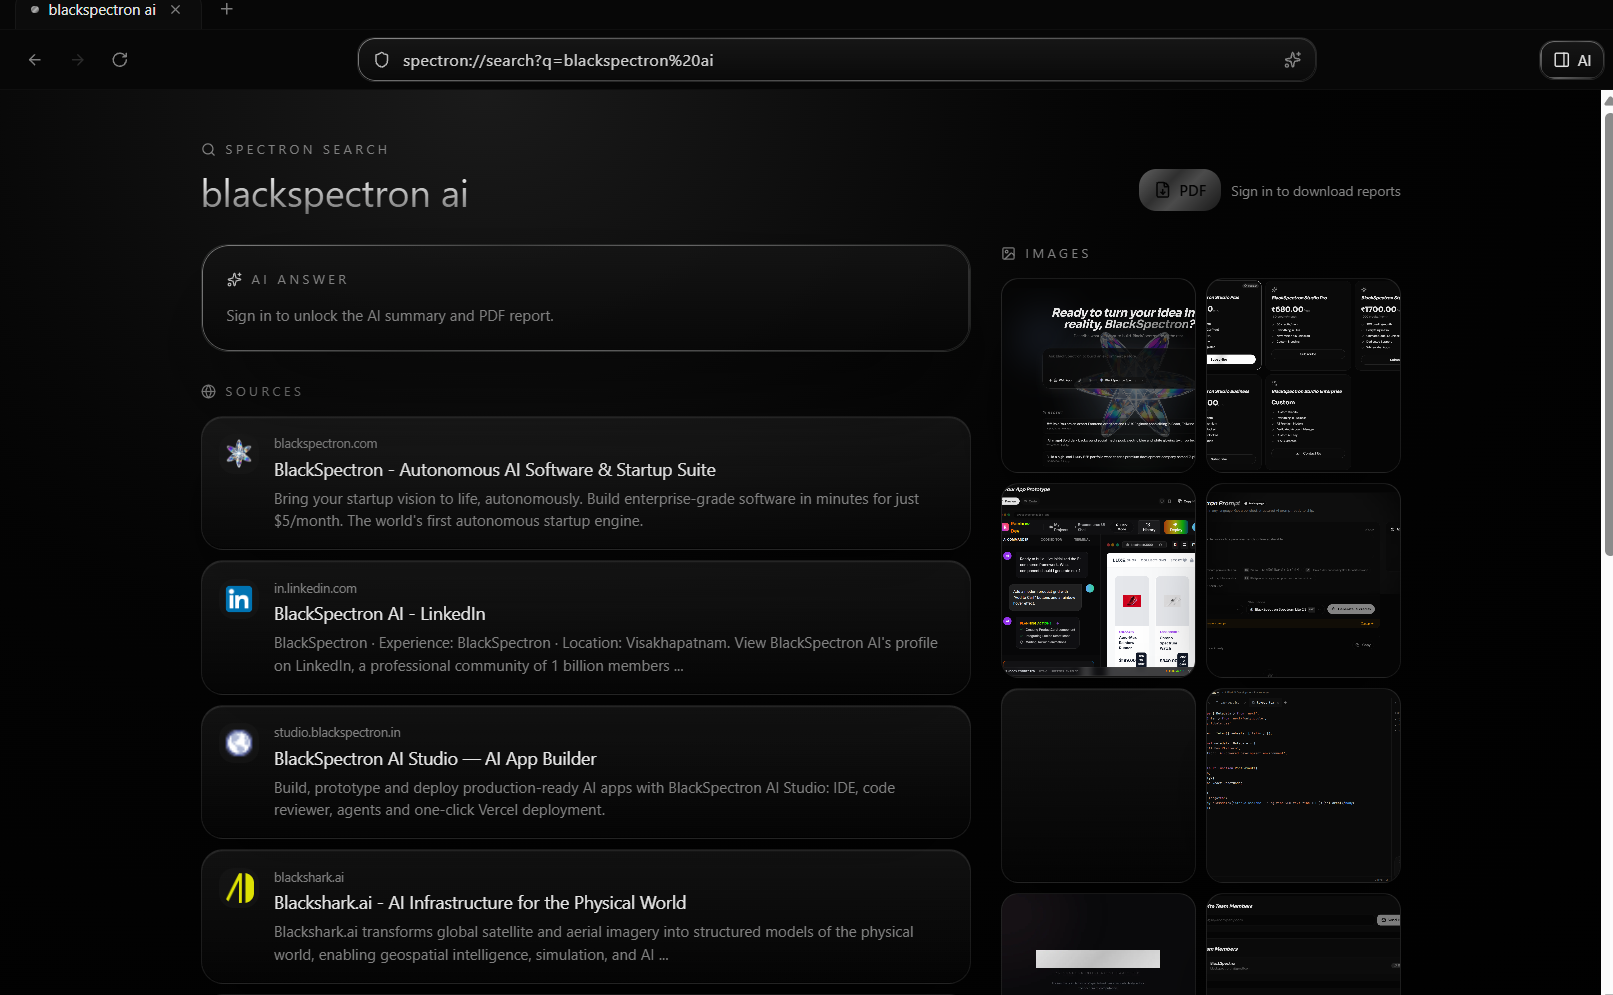The image size is (1613, 995).
Task: Open a new tab with the plus icon
Action: (x=227, y=9)
